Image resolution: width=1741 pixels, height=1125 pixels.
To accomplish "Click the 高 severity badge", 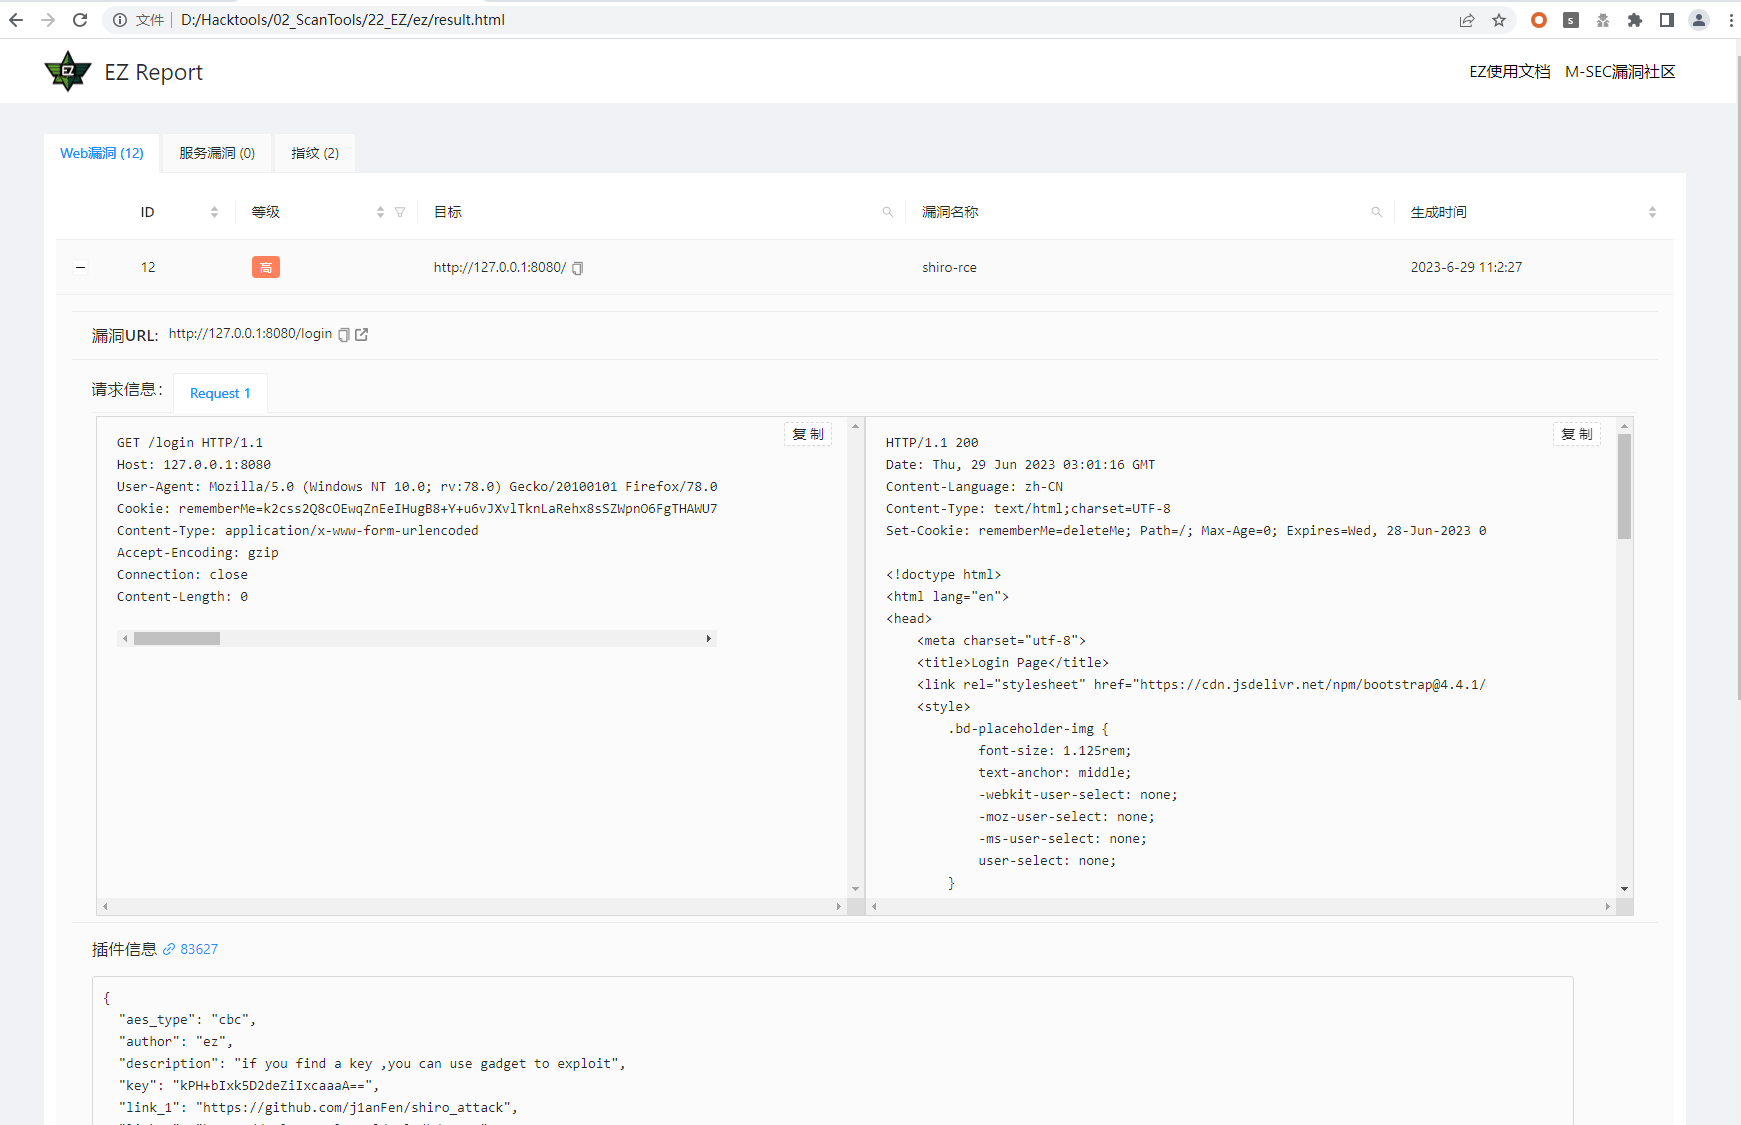I will click(266, 267).
